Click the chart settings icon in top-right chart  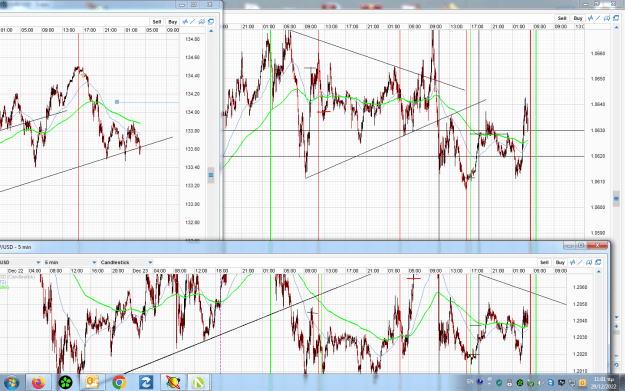click(x=607, y=18)
